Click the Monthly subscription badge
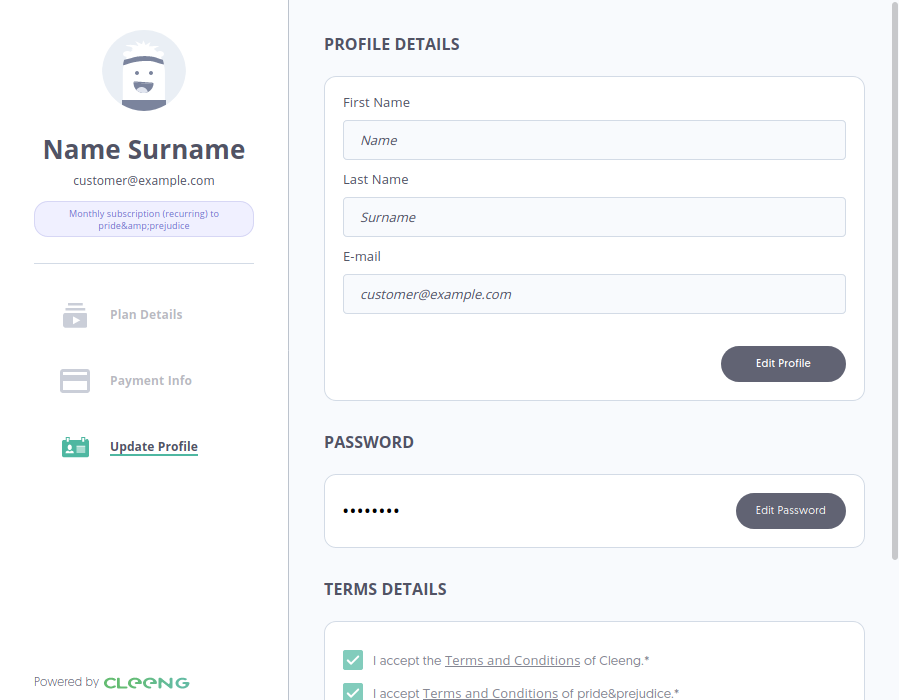899x700 pixels. coord(144,219)
